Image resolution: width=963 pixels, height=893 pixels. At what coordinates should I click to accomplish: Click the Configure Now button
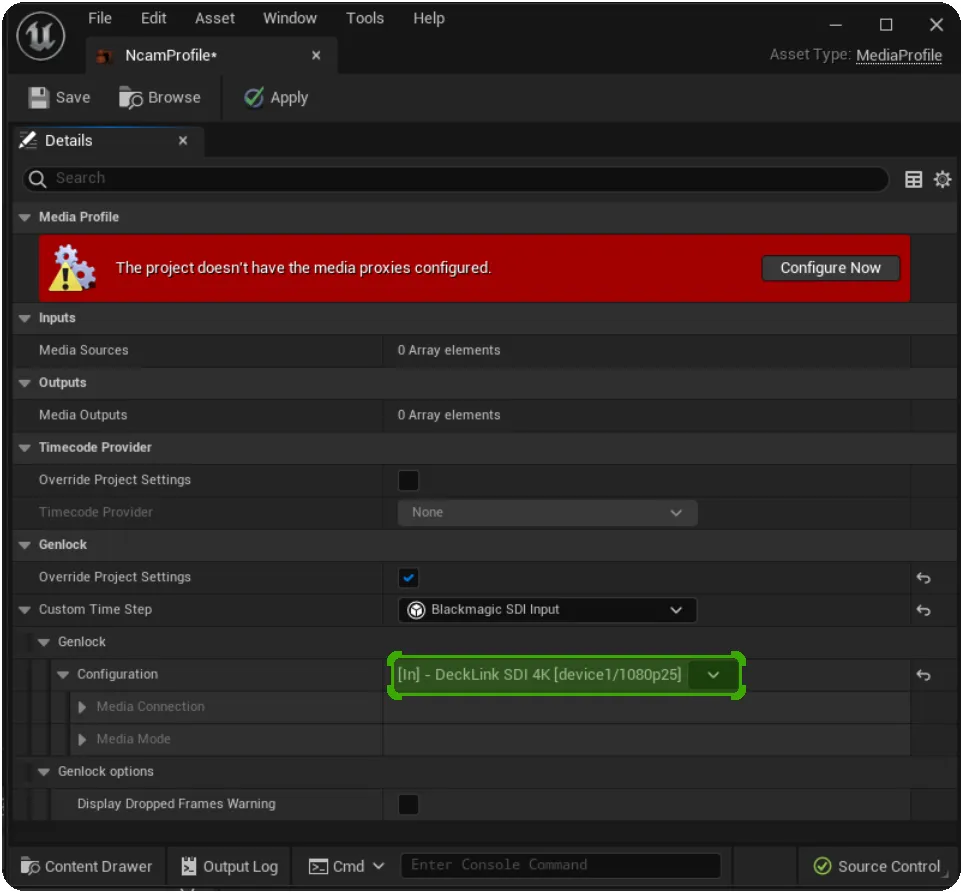coord(830,268)
